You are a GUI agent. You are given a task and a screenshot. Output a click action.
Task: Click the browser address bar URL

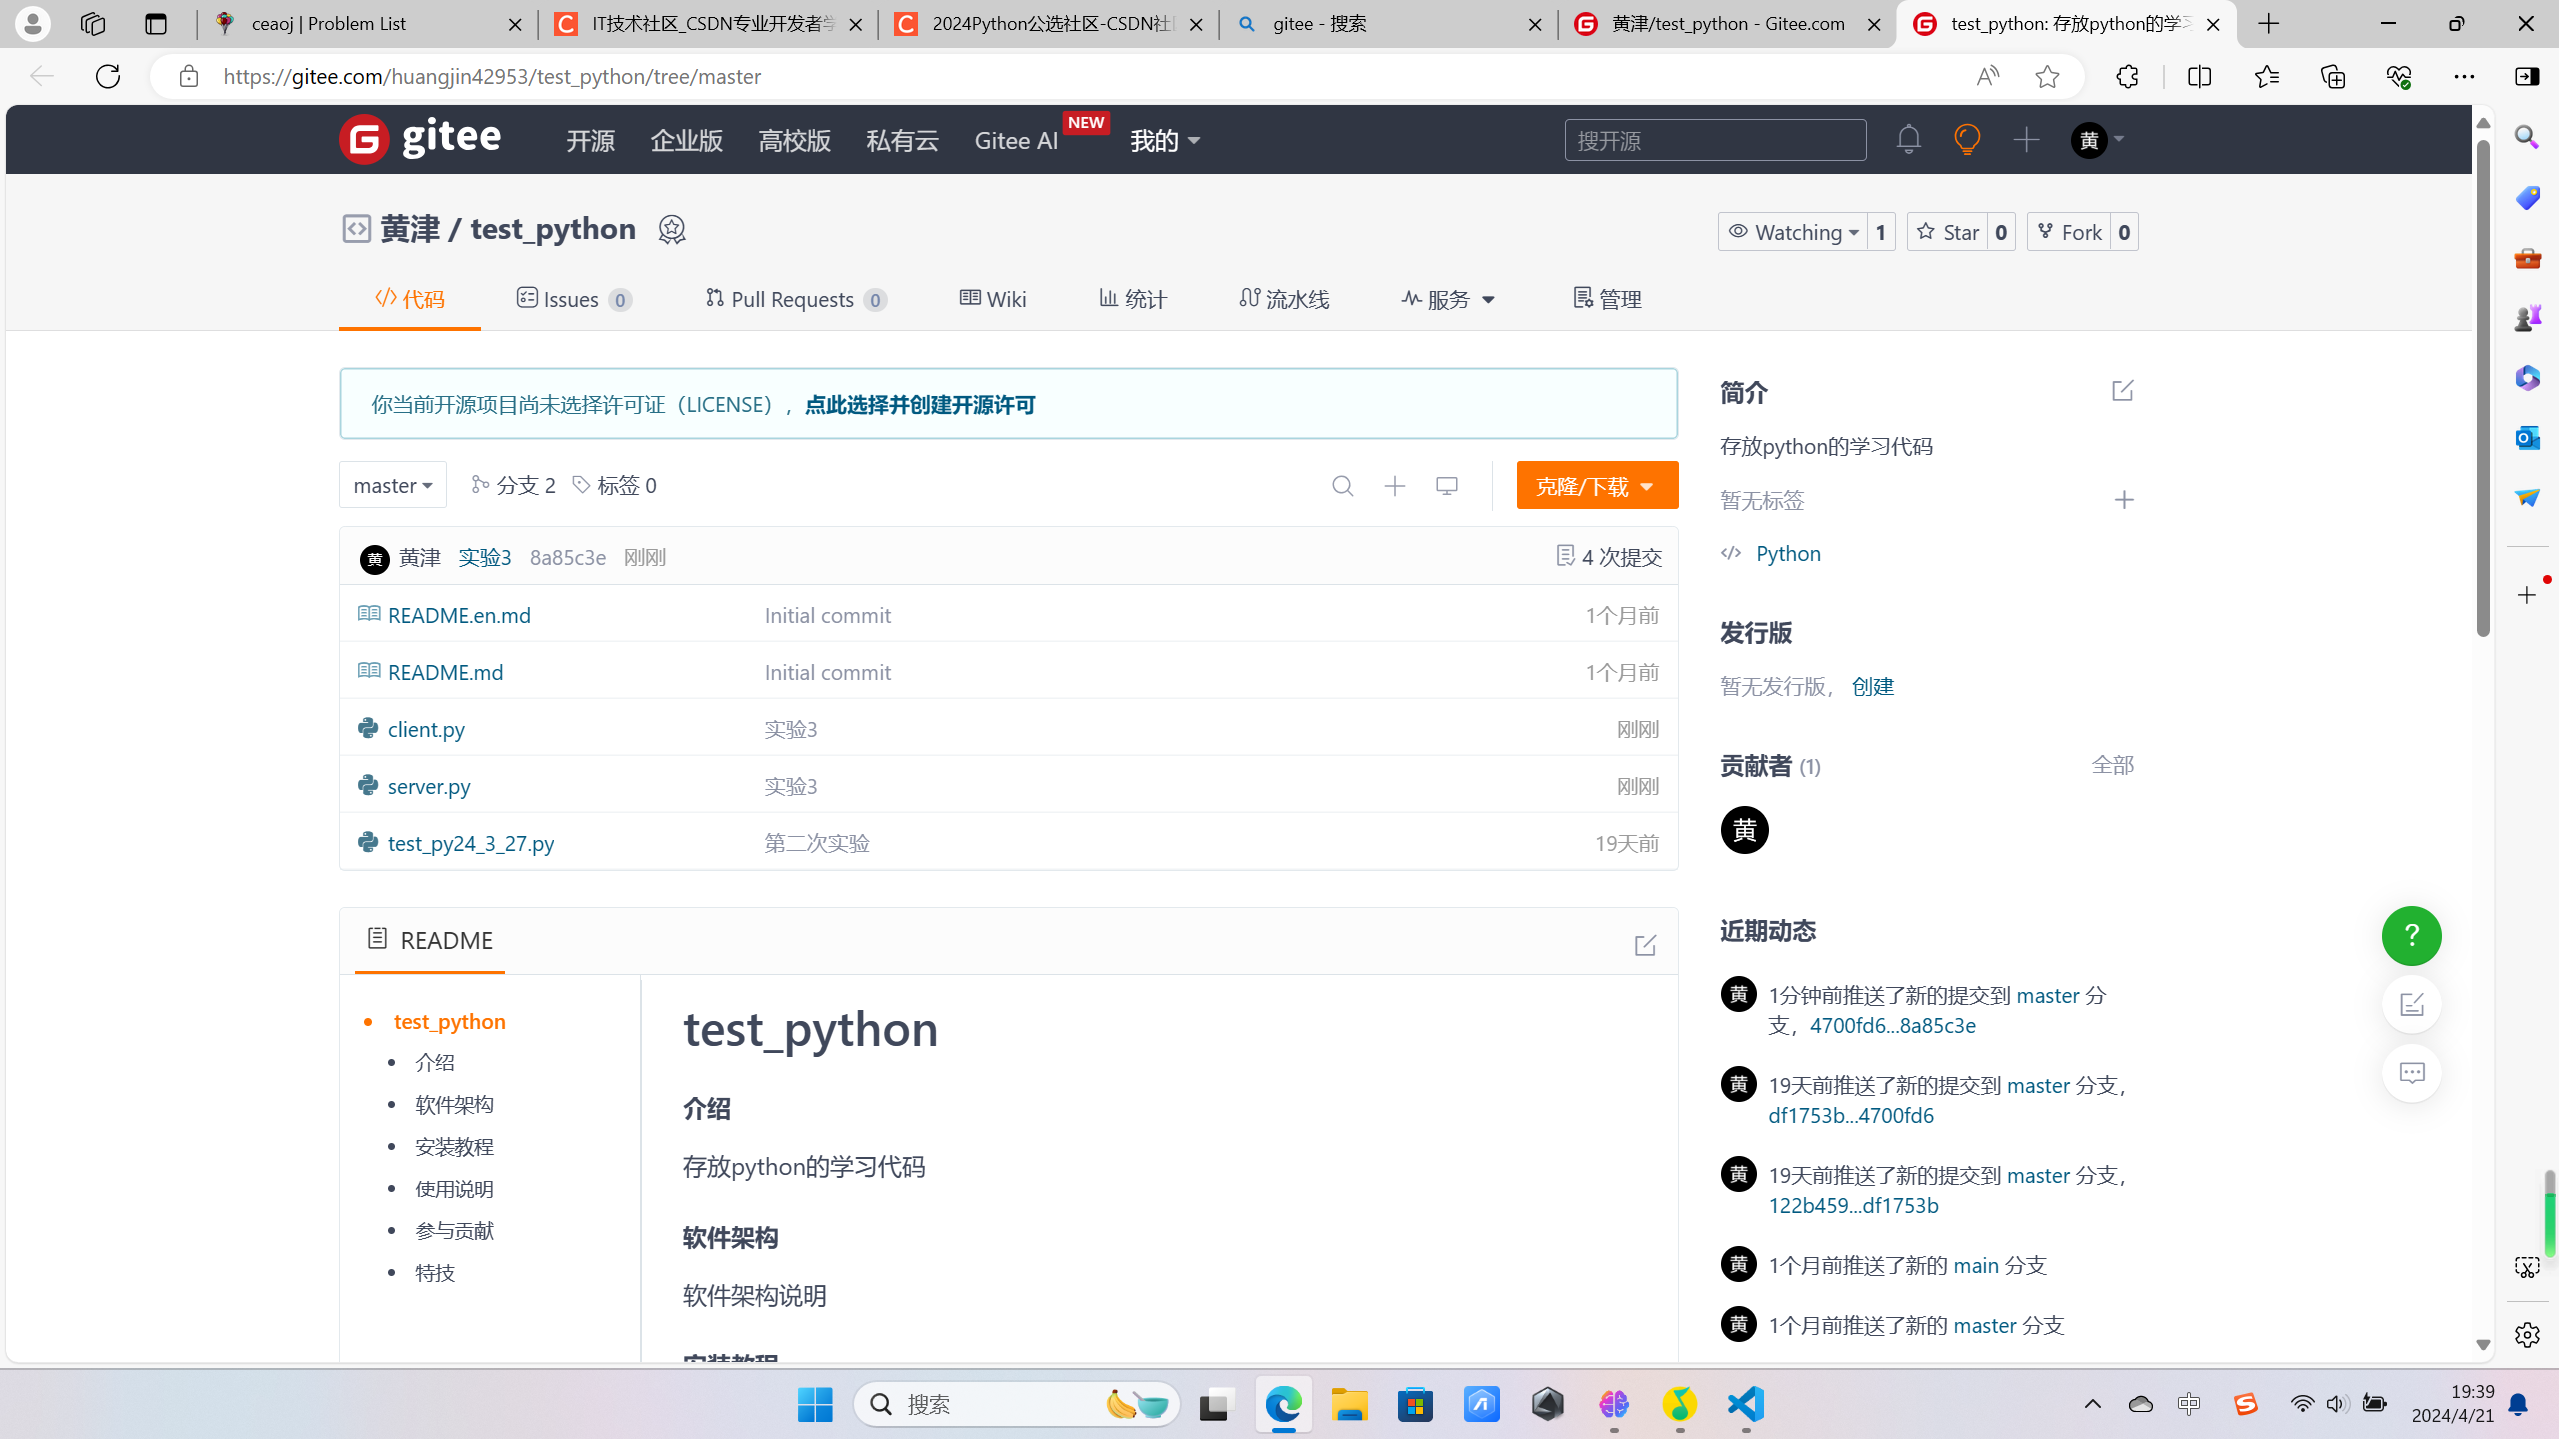tap(492, 76)
